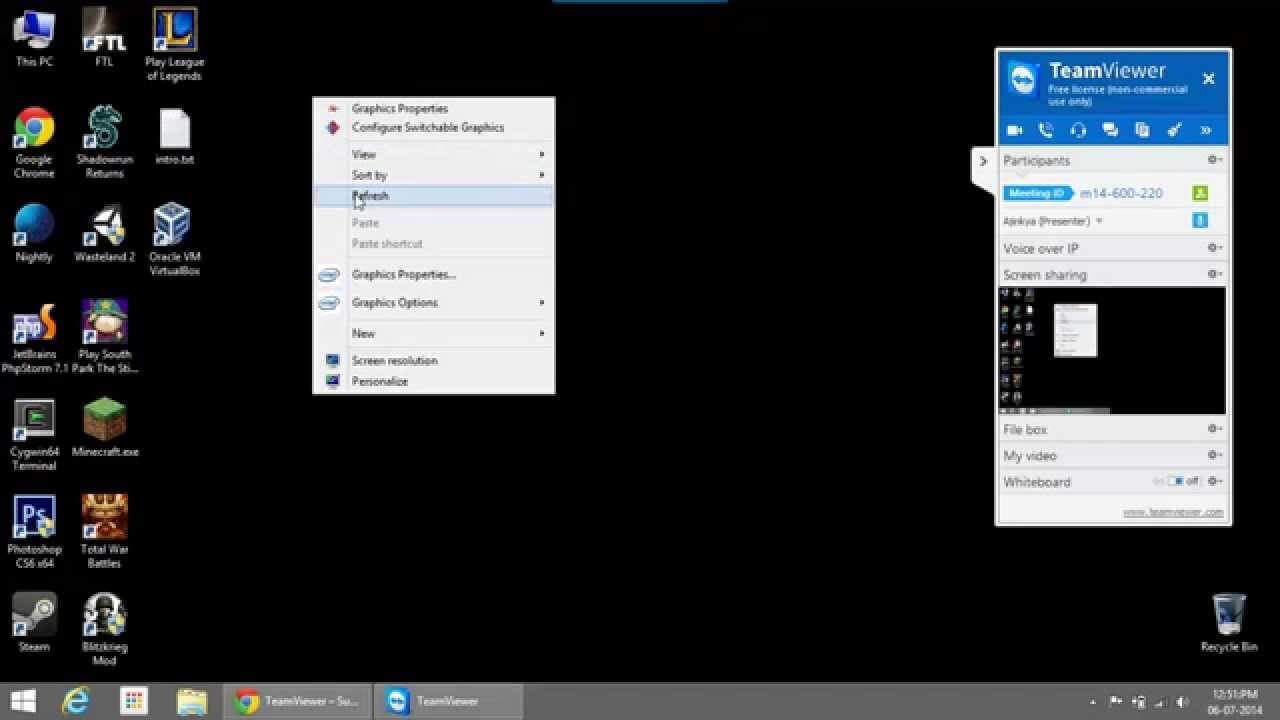Select Play League of Legends shortcut

click(174, 46)
